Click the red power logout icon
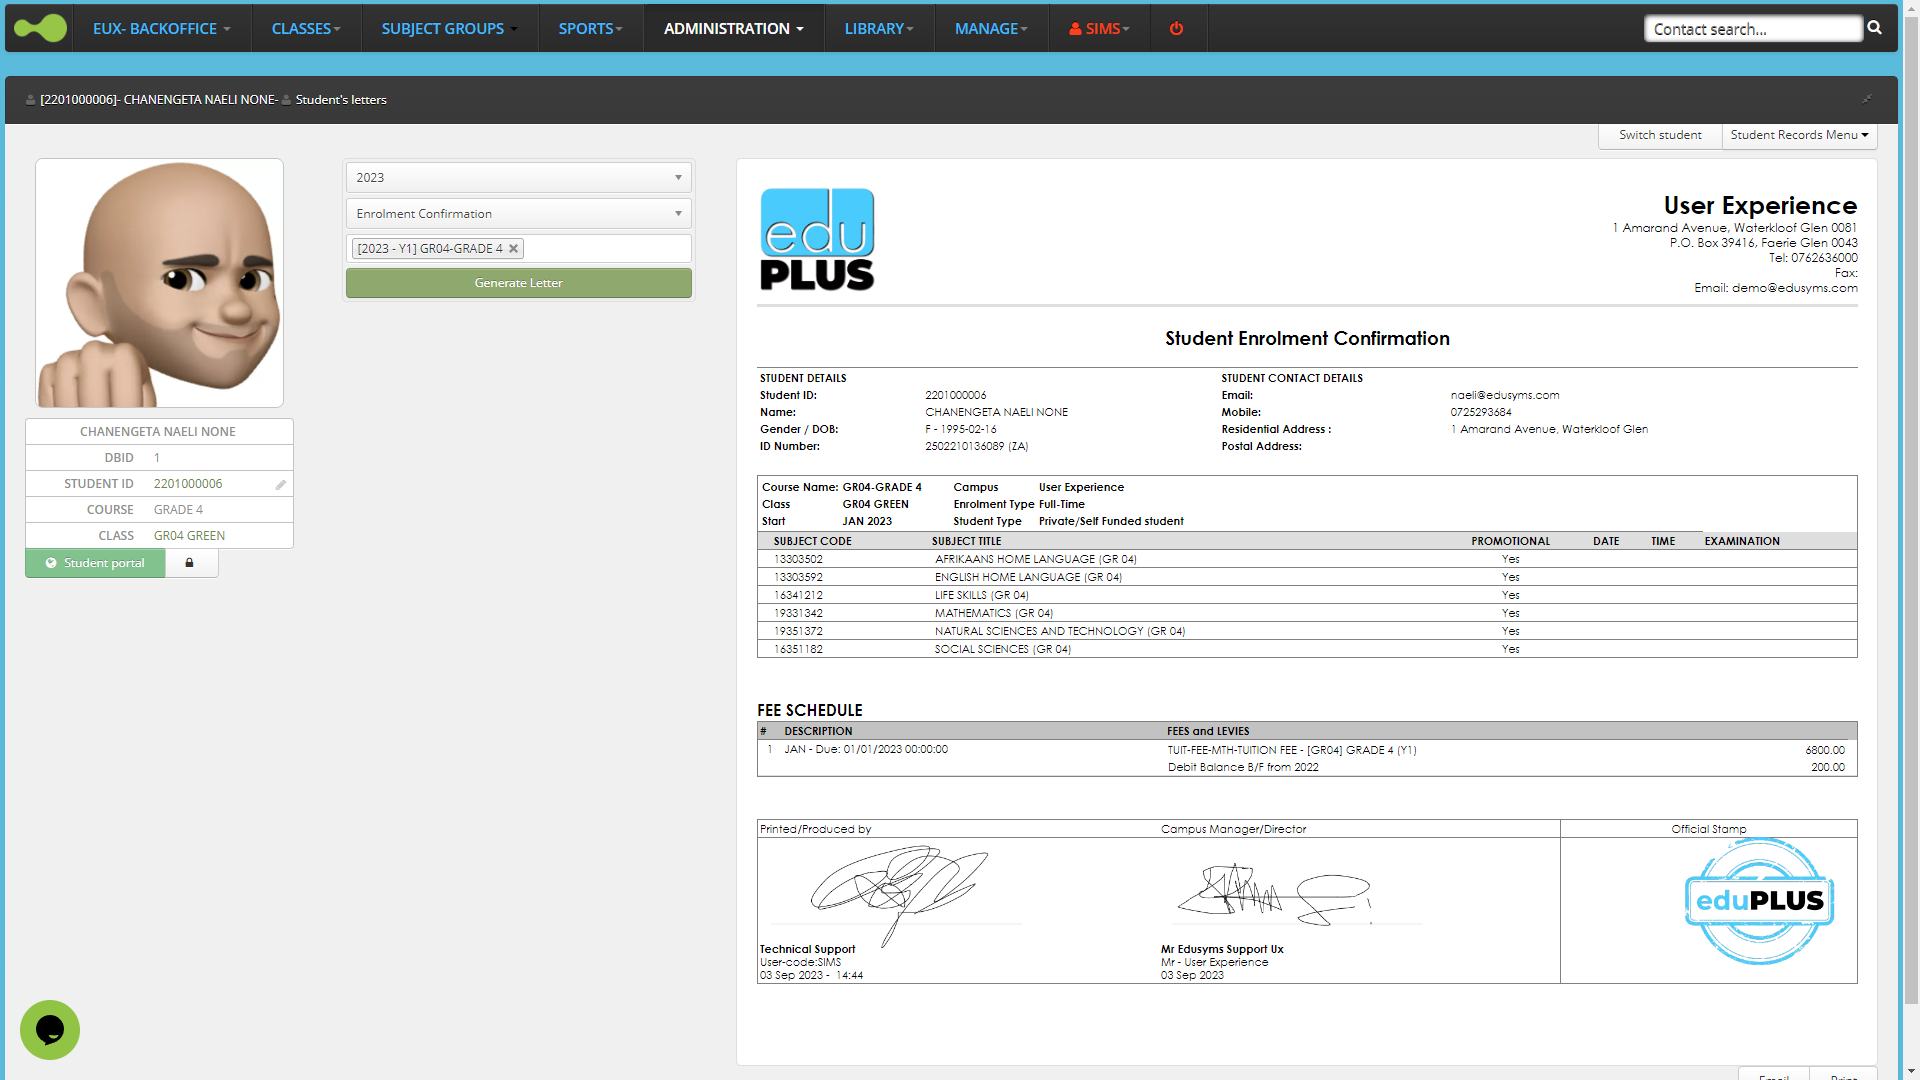 tap(1176, 28)
